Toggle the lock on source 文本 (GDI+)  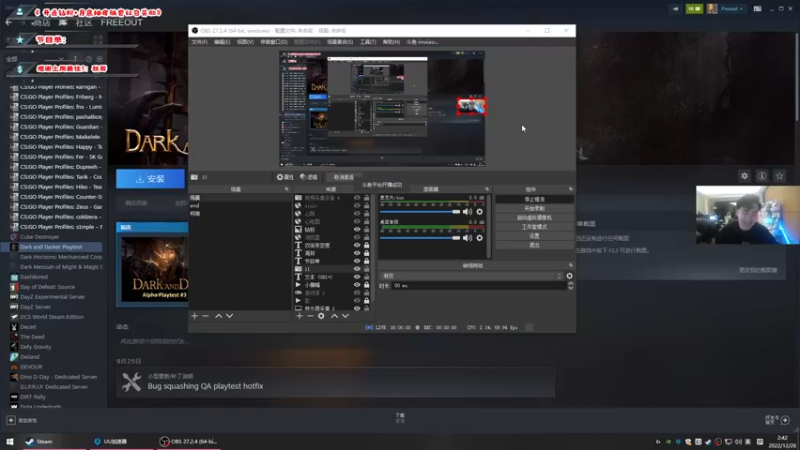[x=366, y=277]
